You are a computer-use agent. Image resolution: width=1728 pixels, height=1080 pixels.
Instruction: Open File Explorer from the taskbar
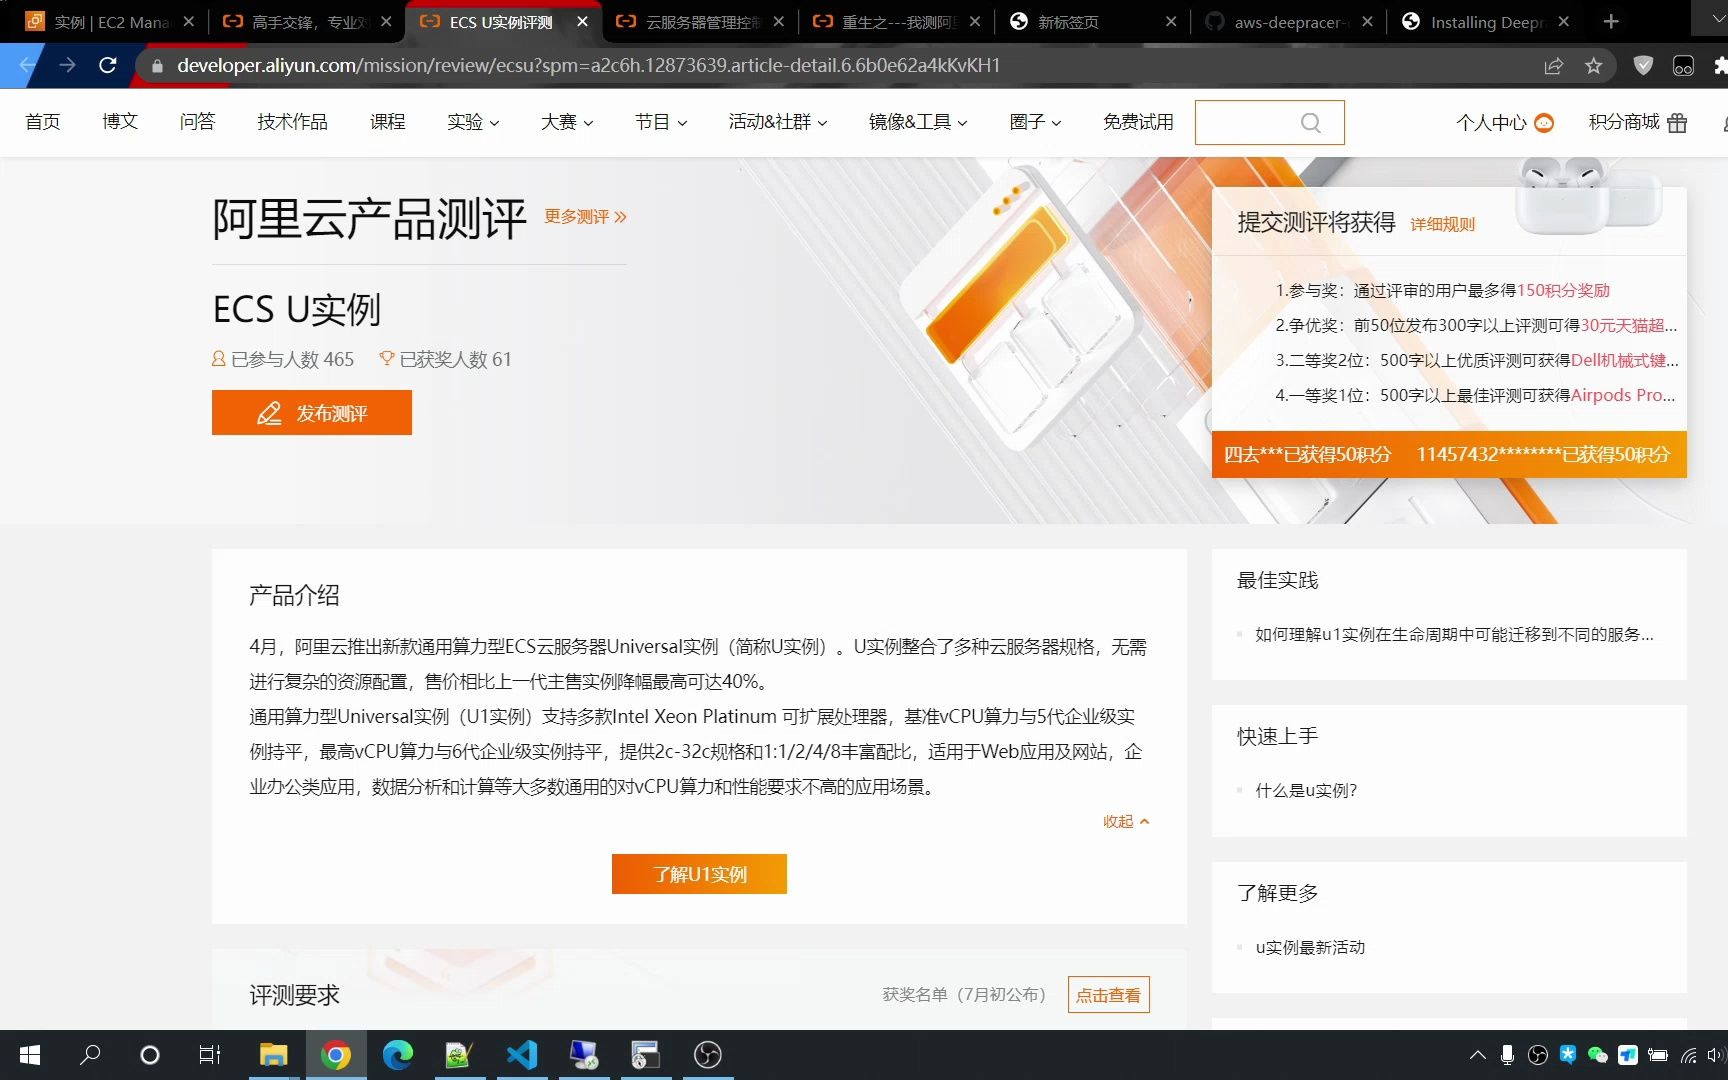click(273, 1055)
